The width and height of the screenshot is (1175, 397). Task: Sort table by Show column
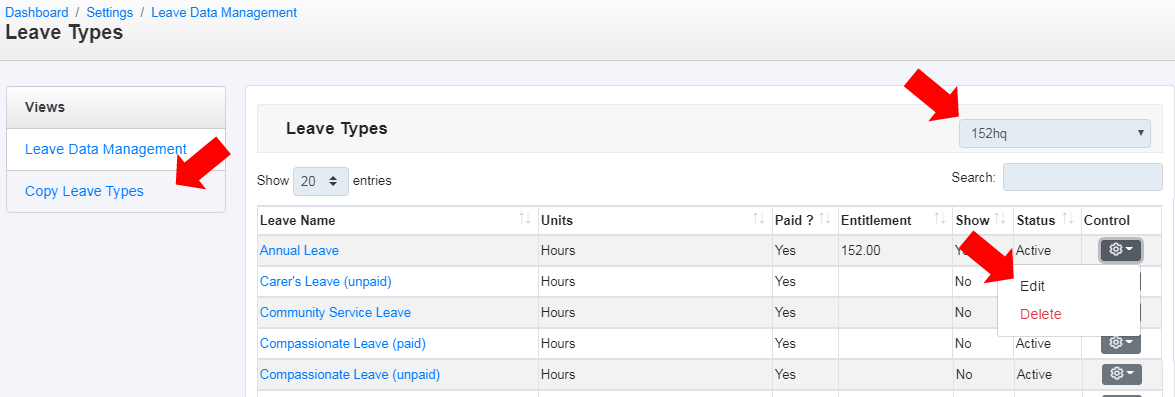(x=982, y=220)
